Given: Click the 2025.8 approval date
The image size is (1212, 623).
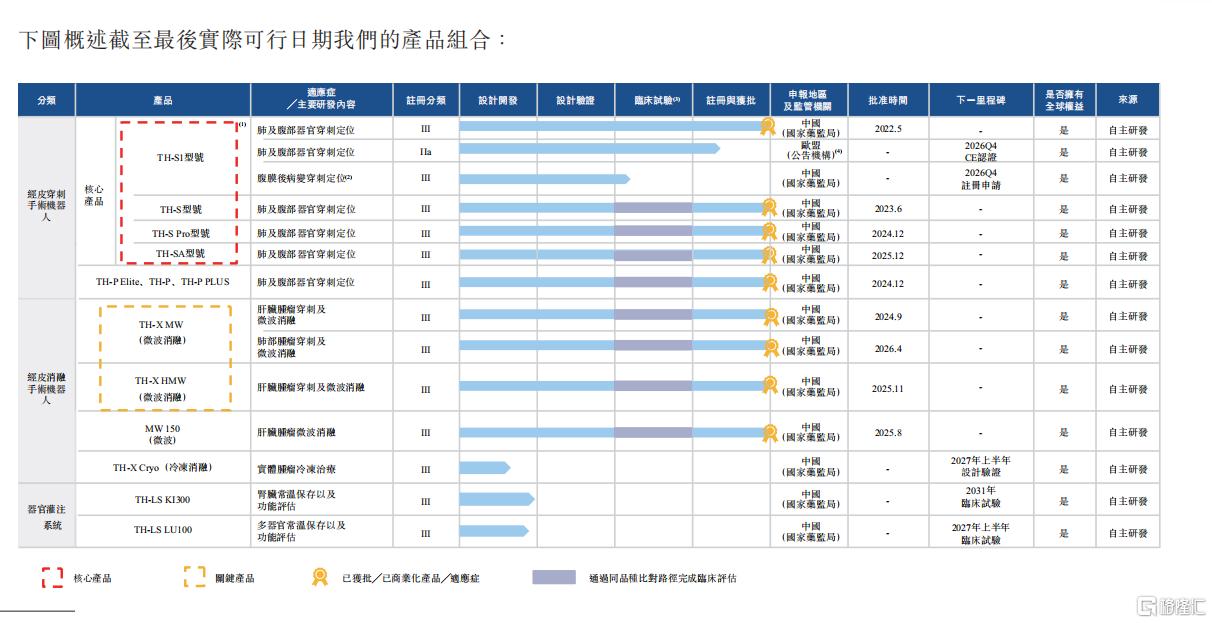Looking at the screenshot, I should click(x=888, y=433).
